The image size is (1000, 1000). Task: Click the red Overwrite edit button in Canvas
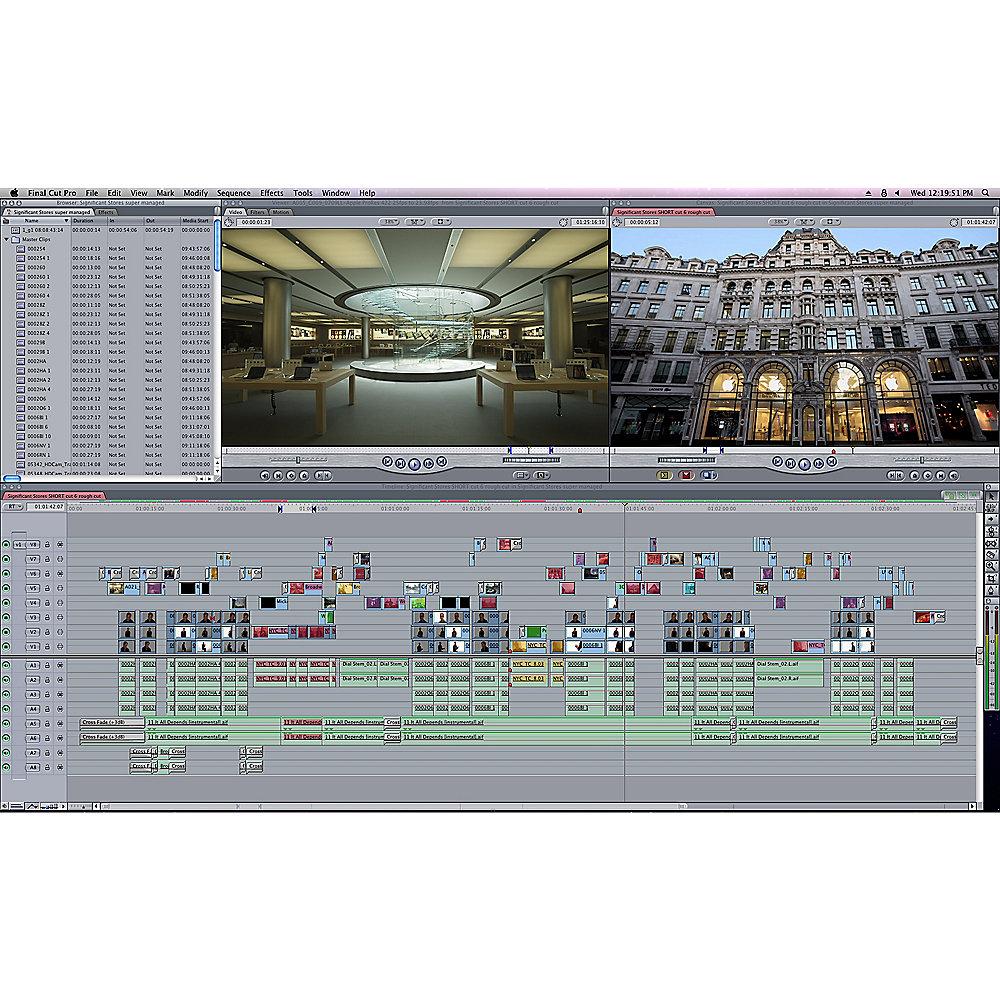tap(686, 475)
